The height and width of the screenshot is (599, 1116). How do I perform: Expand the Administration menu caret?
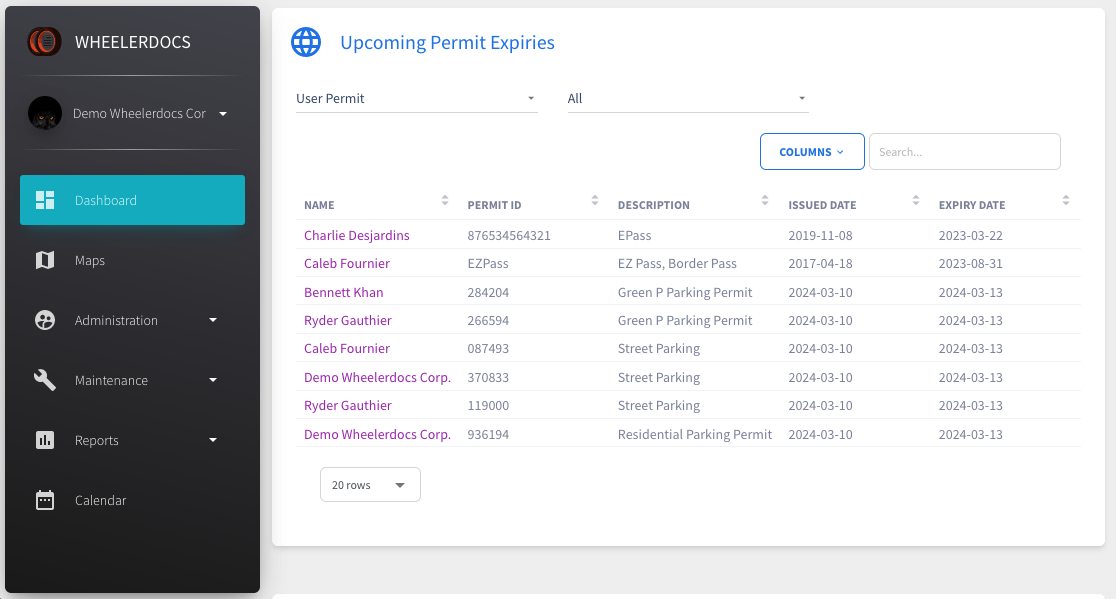pos(213,320)
